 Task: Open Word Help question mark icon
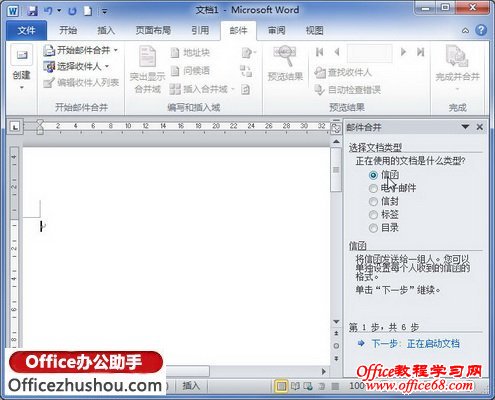pyautogui.click(x=481, y=30)
